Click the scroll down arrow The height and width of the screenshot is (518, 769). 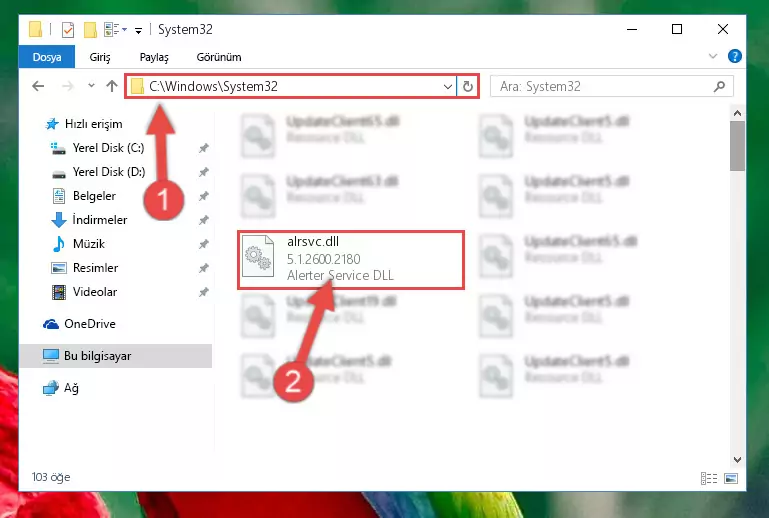(737, 460)
